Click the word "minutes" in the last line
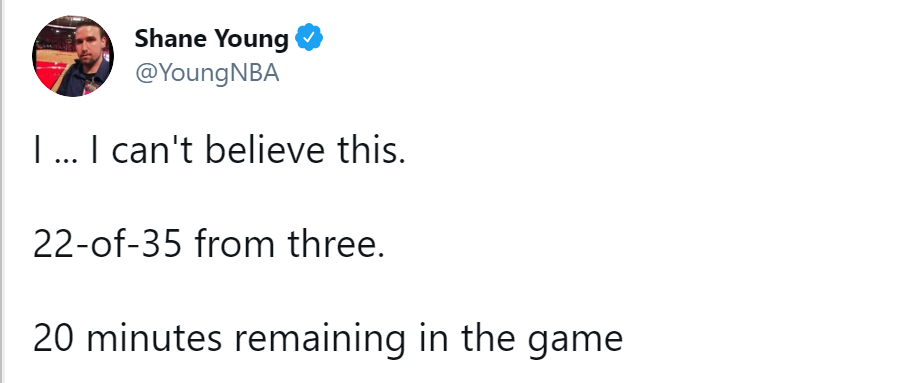 154,338
